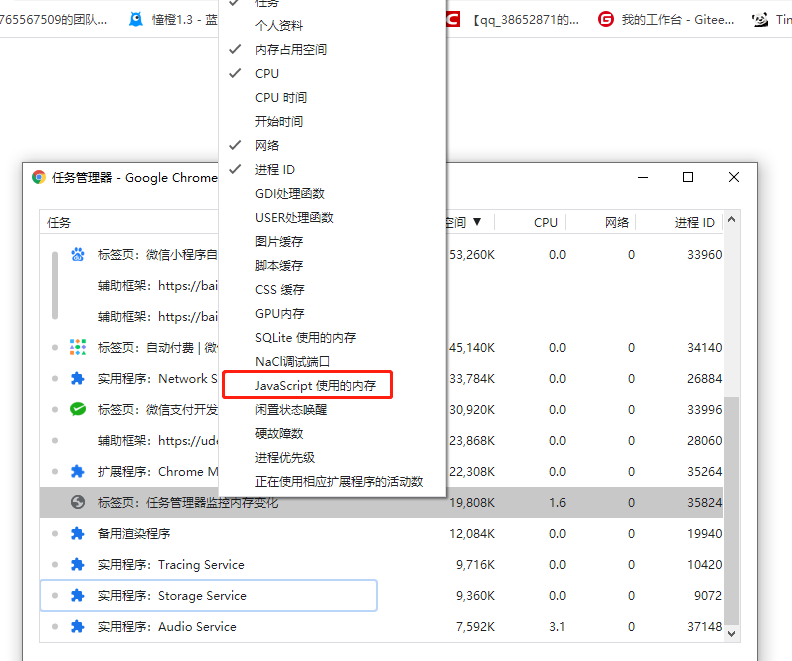Maximize the Task Manager window
The width and height of the screenshot is (792, 661).
[x=687, y=177]
